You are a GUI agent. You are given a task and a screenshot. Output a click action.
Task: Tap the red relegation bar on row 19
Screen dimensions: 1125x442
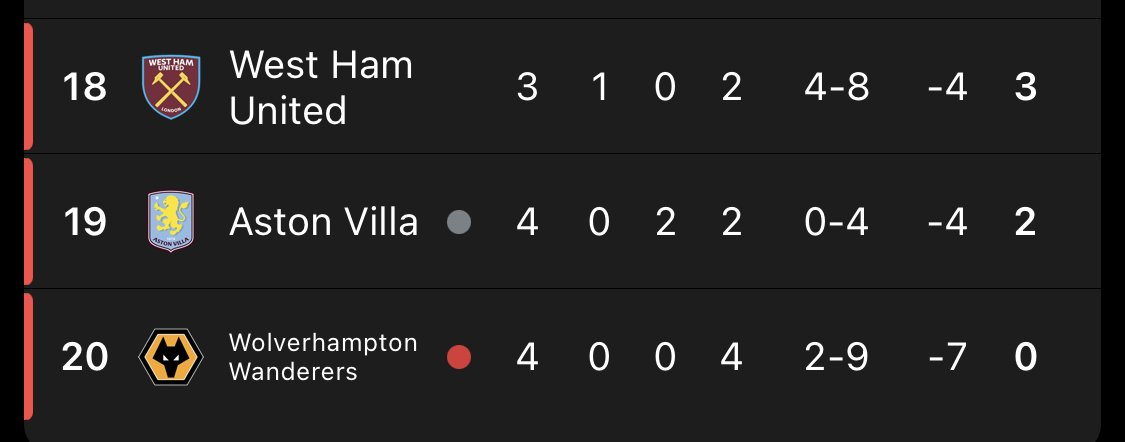(x=28, y=222)
